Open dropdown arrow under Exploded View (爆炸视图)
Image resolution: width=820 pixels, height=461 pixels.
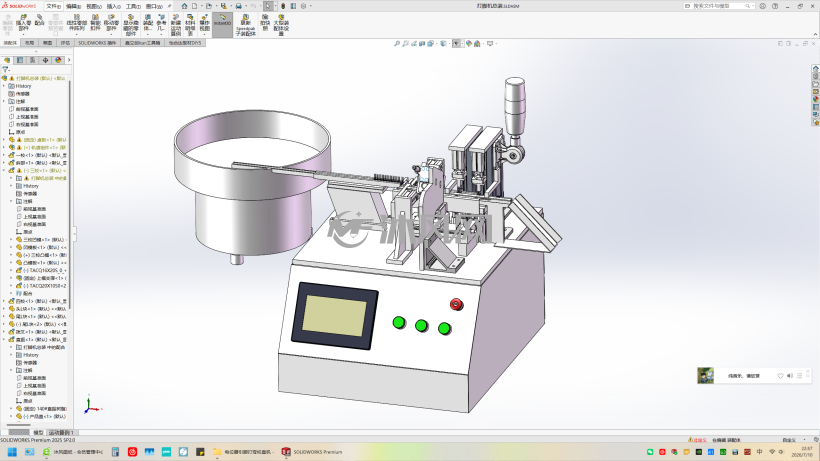click(204, 34)
